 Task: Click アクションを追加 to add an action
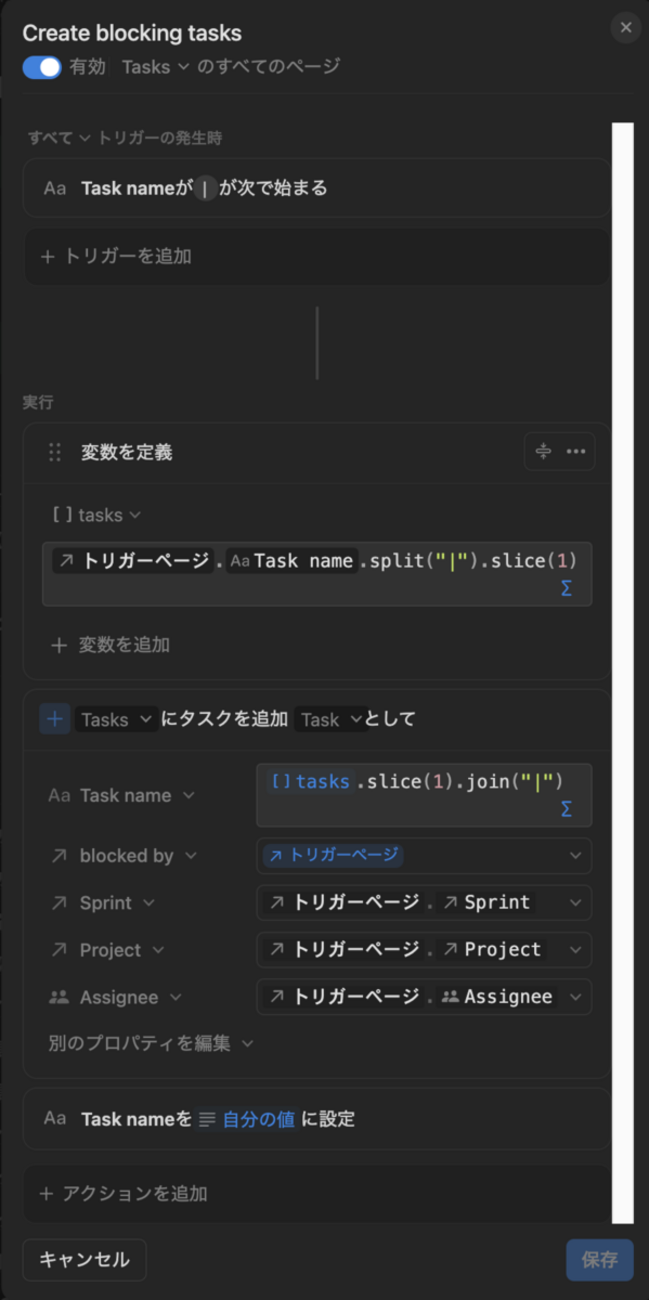[316, 1193]
